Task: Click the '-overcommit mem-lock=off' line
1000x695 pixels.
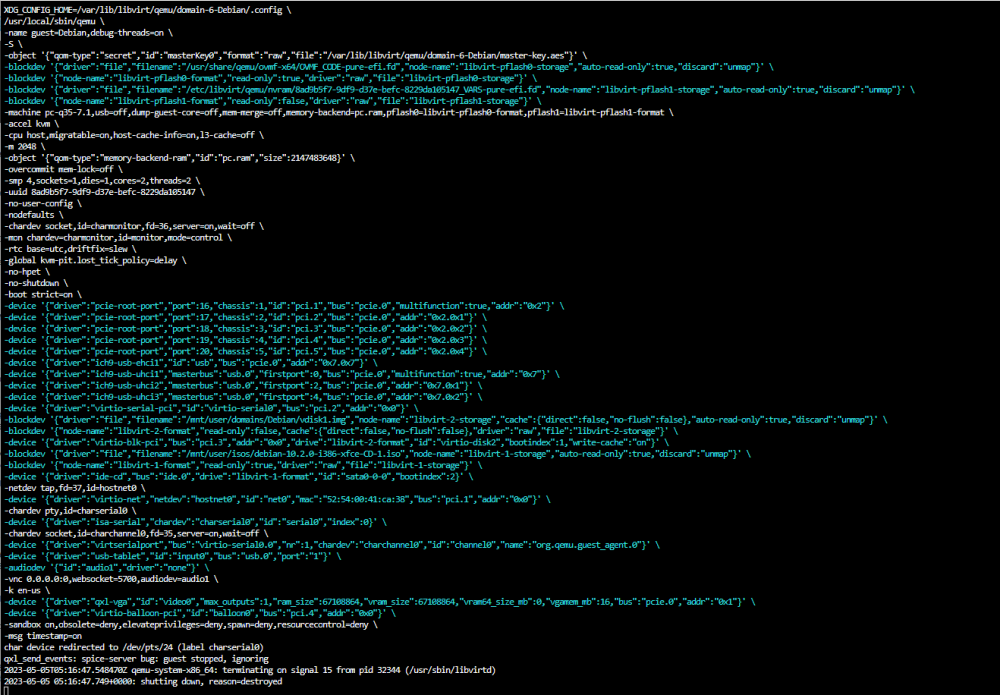Action: pos(63,170)
